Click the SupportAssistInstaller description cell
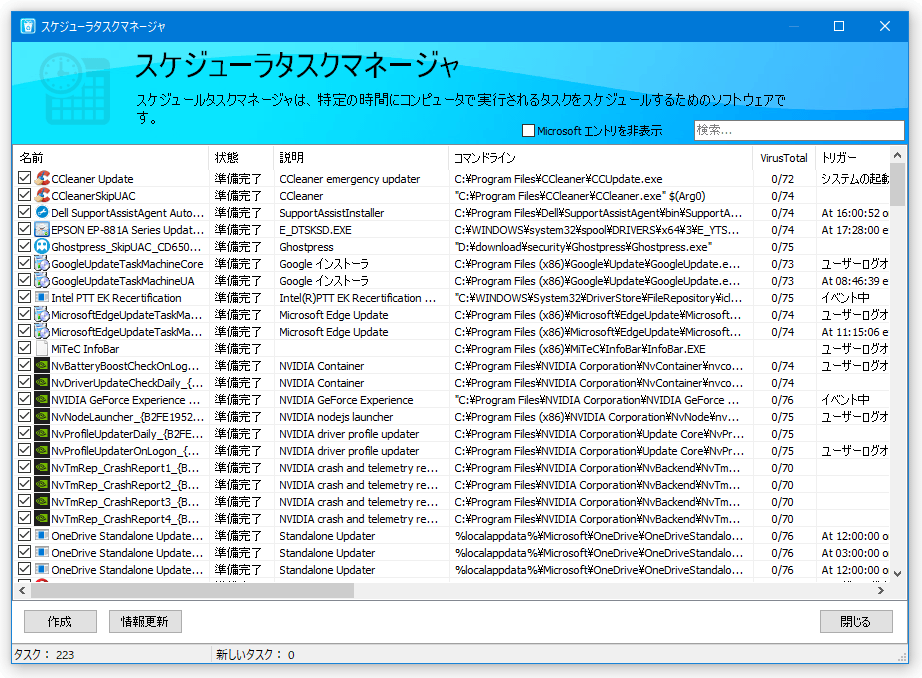This screenshot has width=922, height=678. tap(332, 213)
